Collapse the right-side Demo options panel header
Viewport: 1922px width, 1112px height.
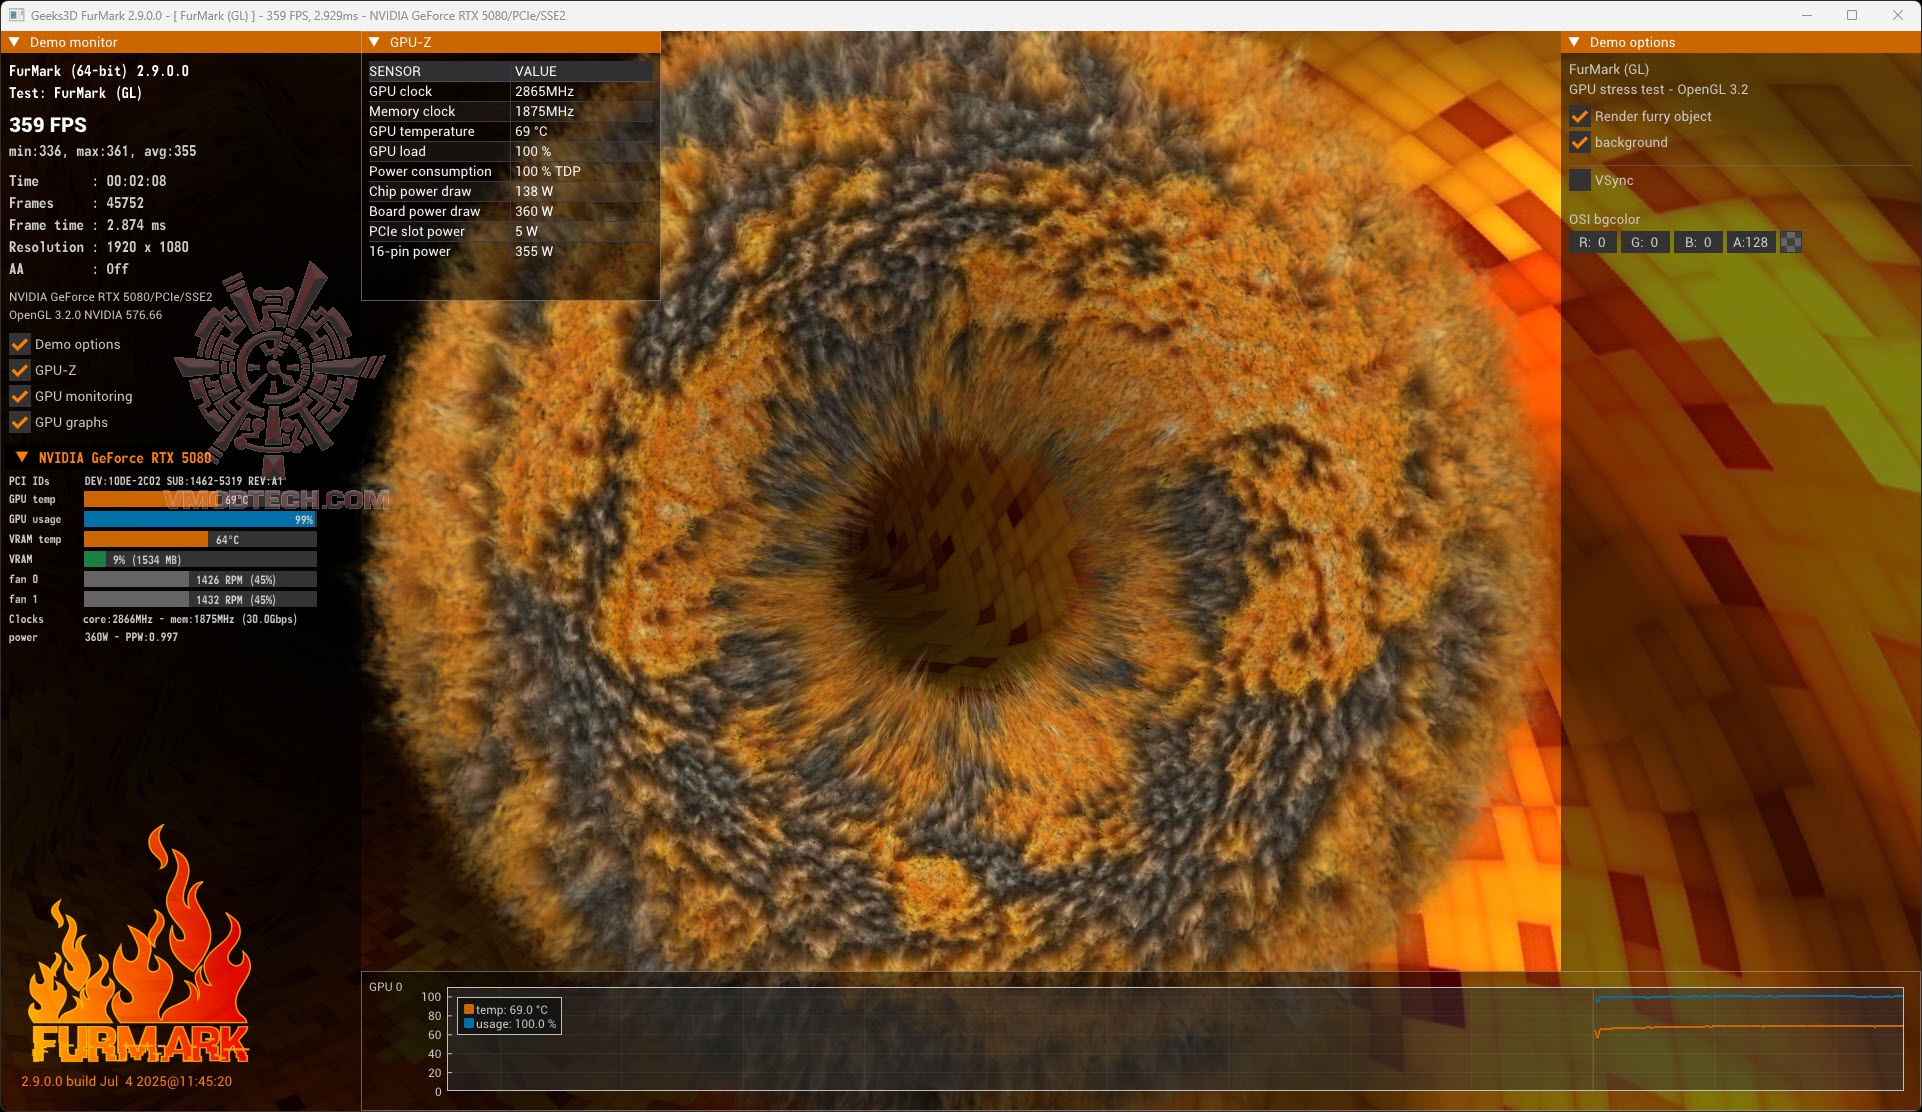click(1574, 42)
